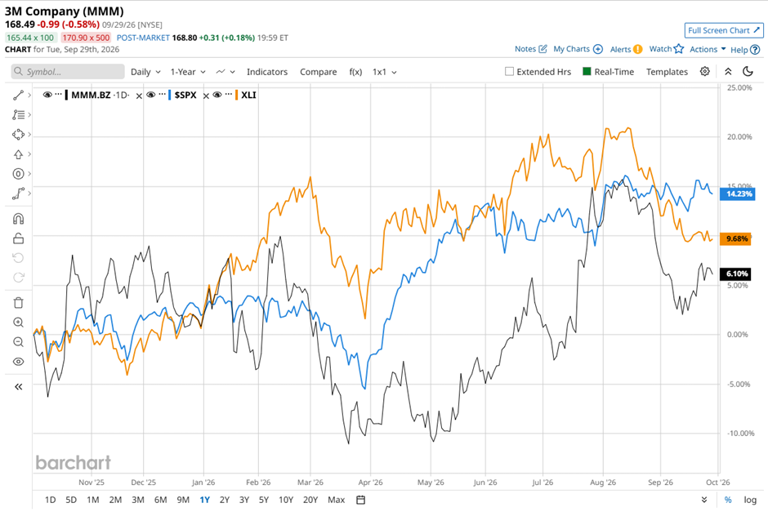Select the circle zero marker tool
This screenshot has width=768, height=512.
(18, 174)
